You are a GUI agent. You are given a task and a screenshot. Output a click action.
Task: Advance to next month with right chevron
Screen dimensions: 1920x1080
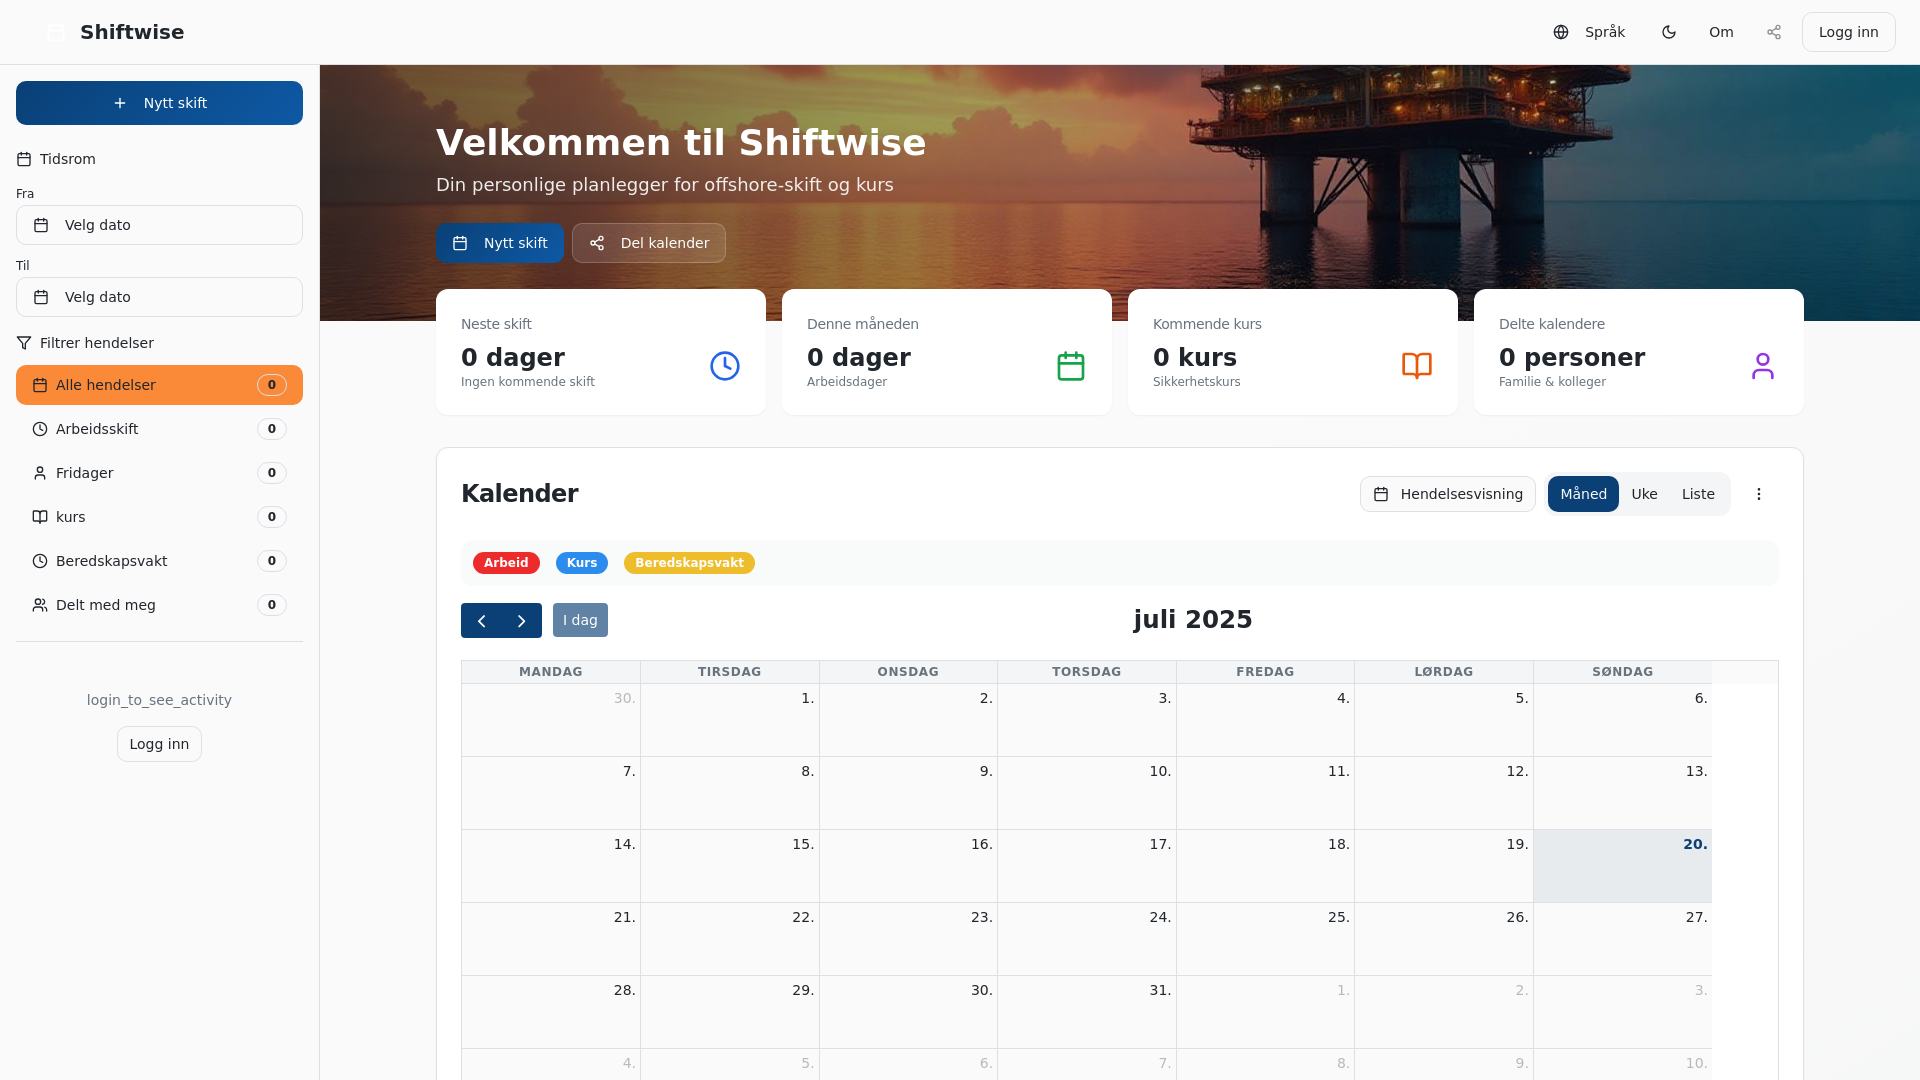tap(521, 620)
